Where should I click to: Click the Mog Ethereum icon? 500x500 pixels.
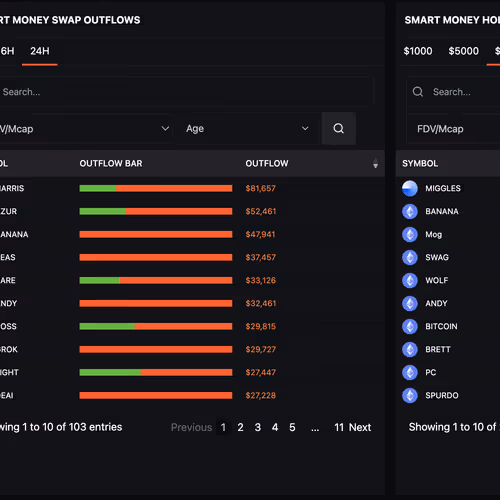pyautogui.click(x=410, y=234)
